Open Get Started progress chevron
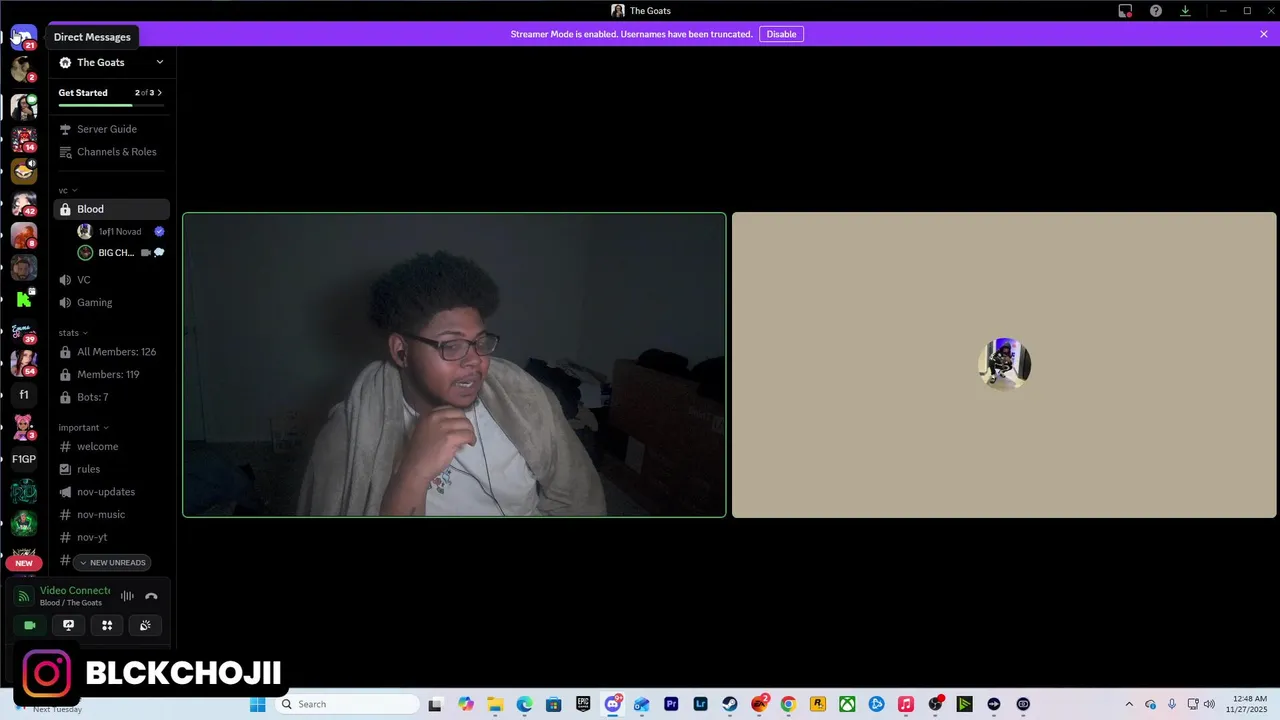The height and width of the screenshot is (720, 1280). (159, 93)
